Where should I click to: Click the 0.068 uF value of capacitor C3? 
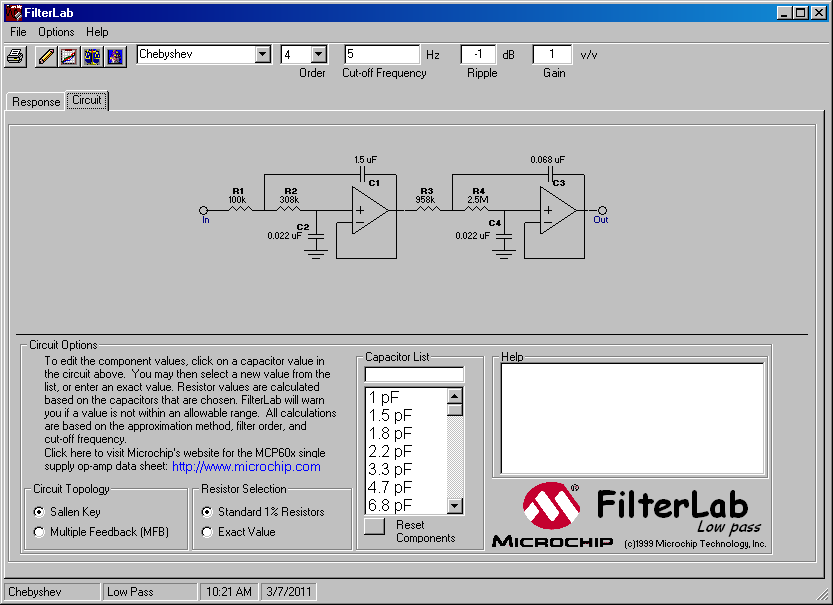[x=547, y=159]
